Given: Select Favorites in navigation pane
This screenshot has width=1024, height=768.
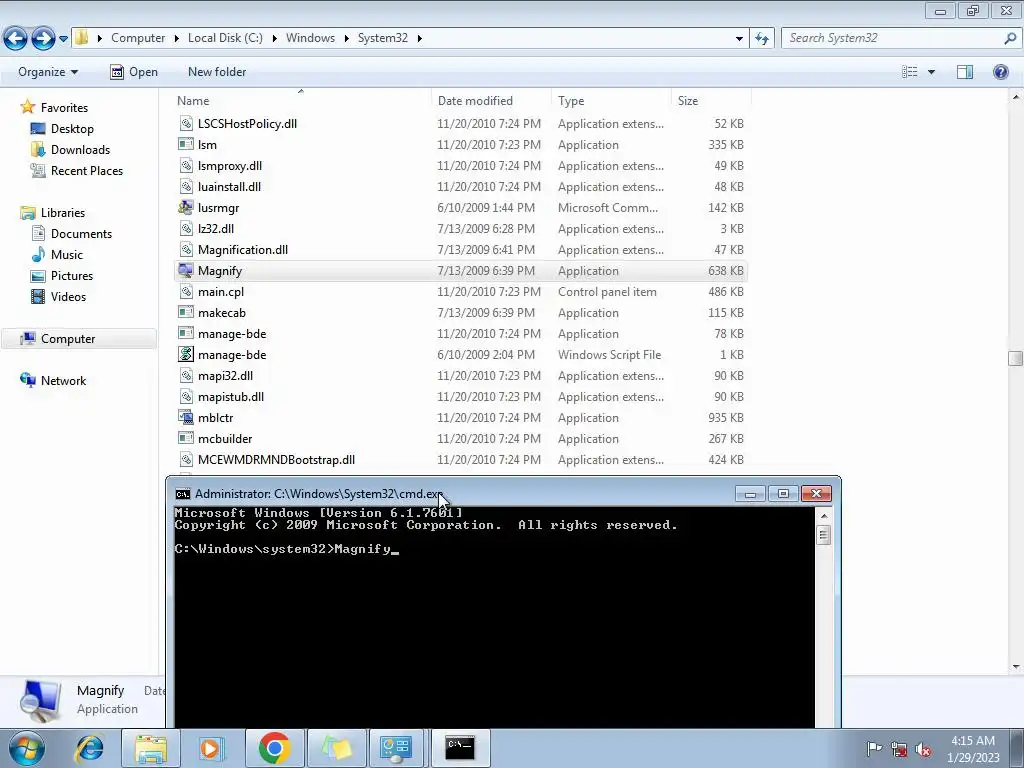Looking at the screenshot, I should click(64, 108).
